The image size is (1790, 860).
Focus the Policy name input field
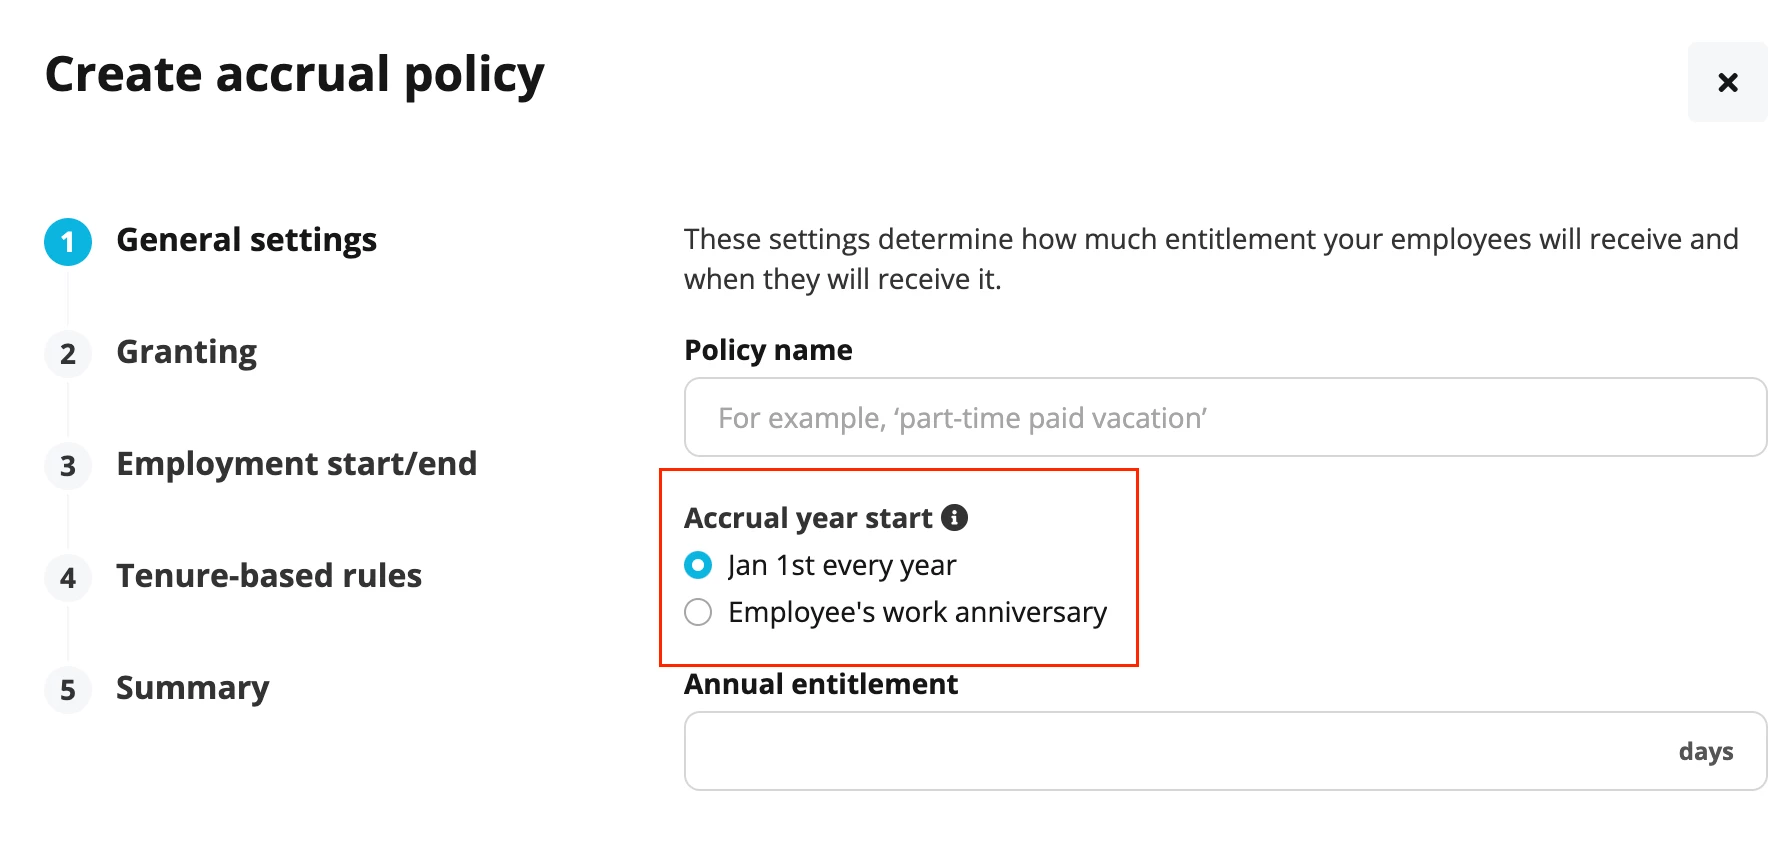pyautogui.click(x=1225, y=417)
